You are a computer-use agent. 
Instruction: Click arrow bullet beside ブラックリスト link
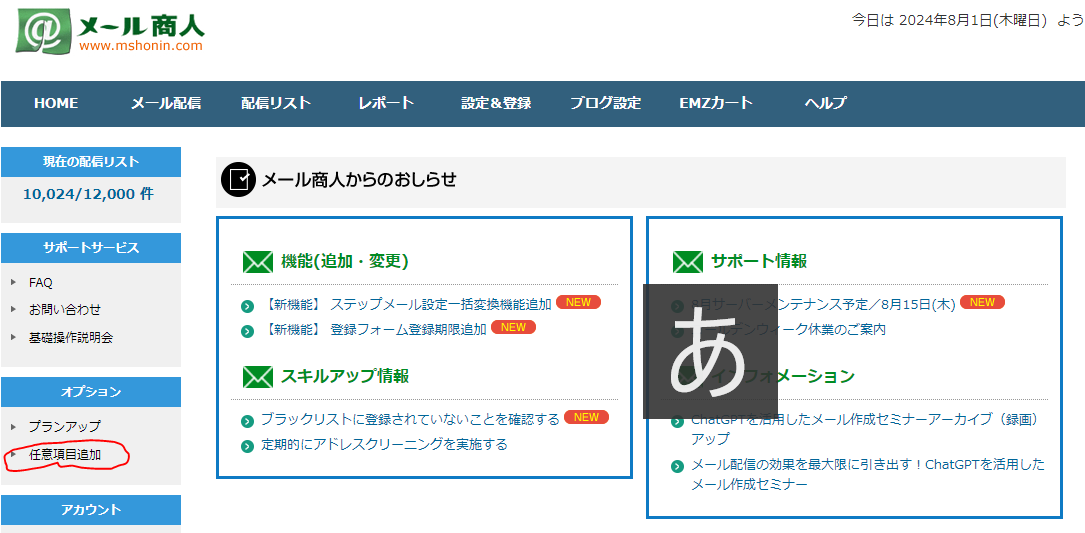tap(248, 422)
